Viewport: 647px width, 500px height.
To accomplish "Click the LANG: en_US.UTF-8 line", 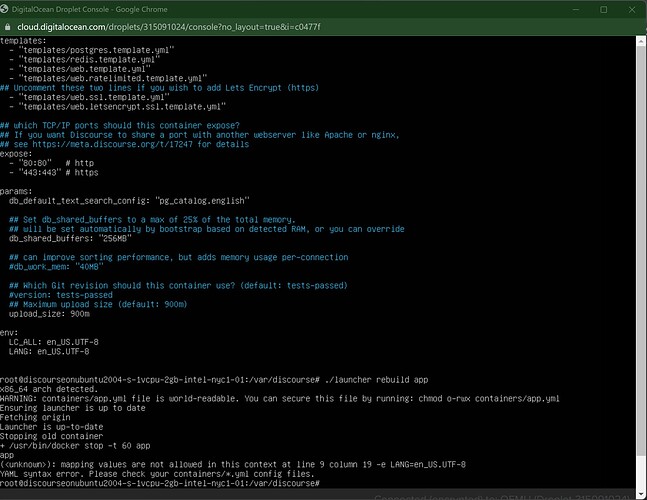I will tap(50, 351).
